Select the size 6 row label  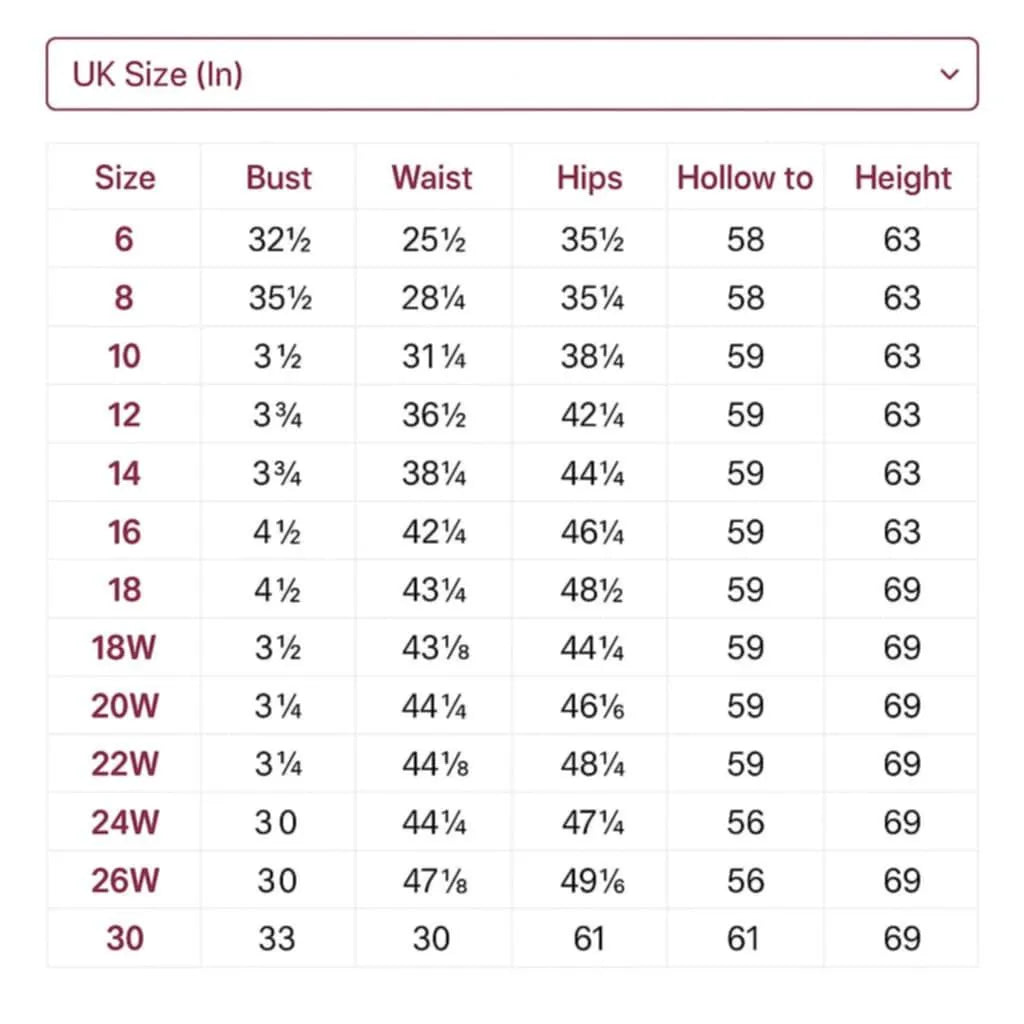click(x=124, y=240)
